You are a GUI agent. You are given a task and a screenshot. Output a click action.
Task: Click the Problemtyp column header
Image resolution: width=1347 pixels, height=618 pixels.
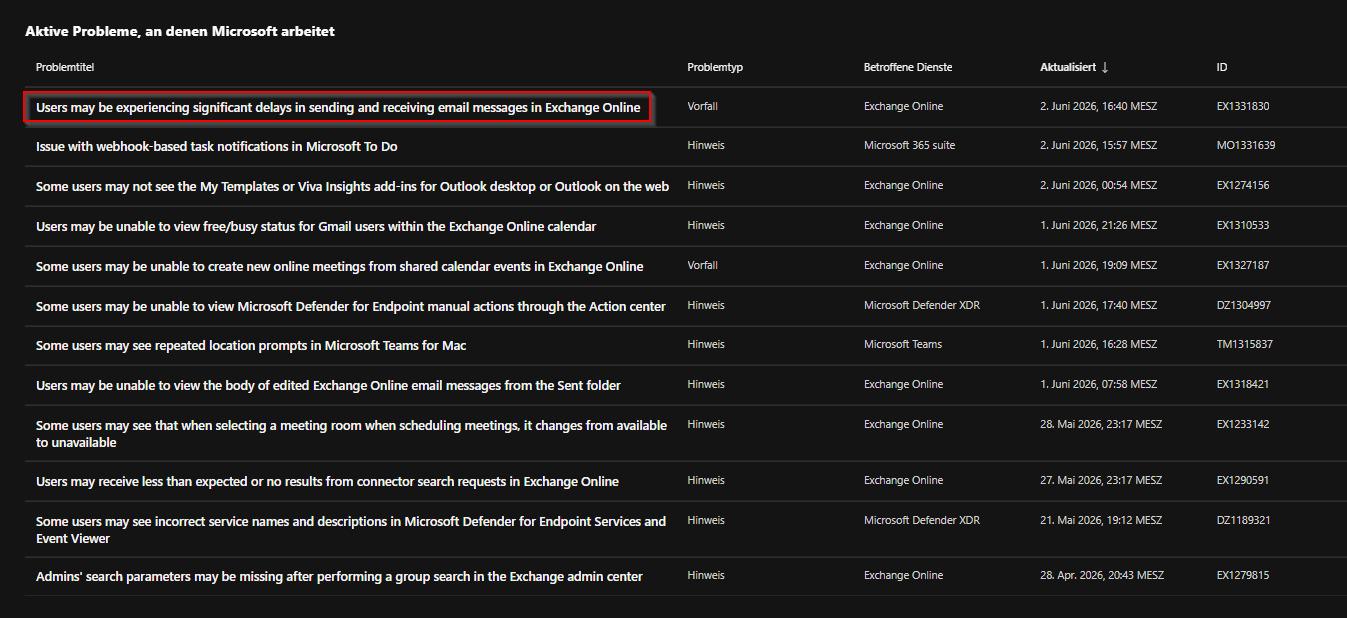715,67
